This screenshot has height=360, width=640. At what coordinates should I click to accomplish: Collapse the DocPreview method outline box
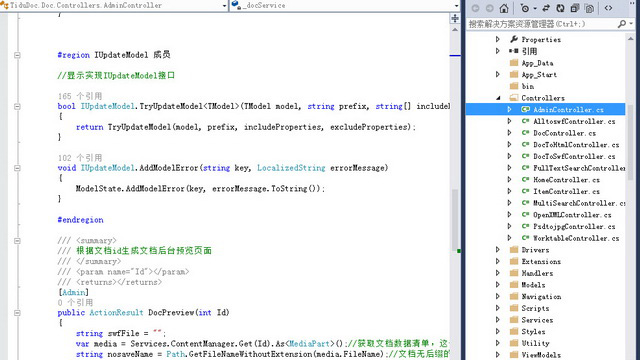point(17,313)
